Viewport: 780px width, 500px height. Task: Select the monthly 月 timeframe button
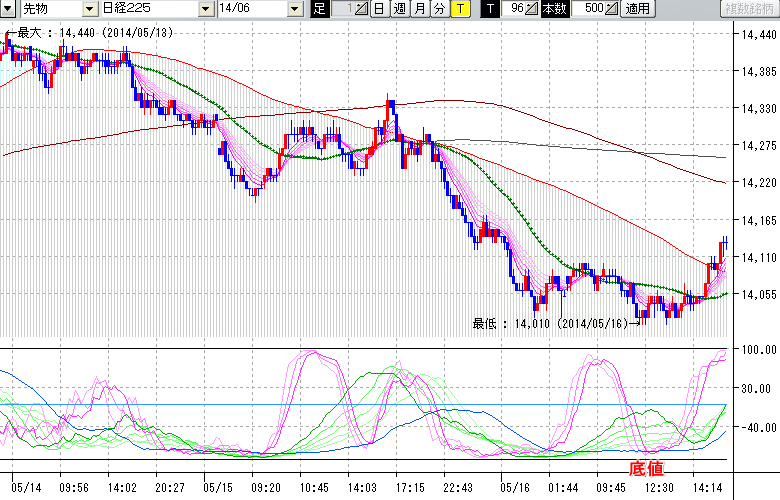coord(419,9)
